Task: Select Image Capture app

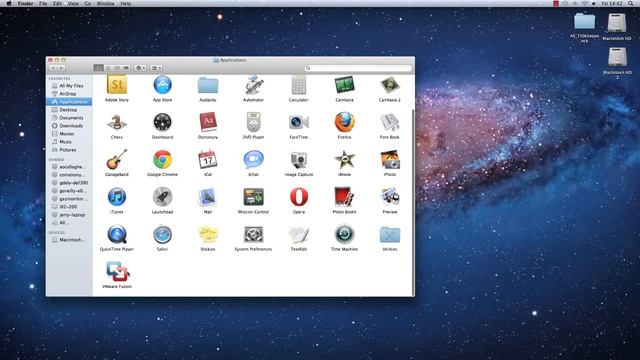Action: click(x=299, y=160)
